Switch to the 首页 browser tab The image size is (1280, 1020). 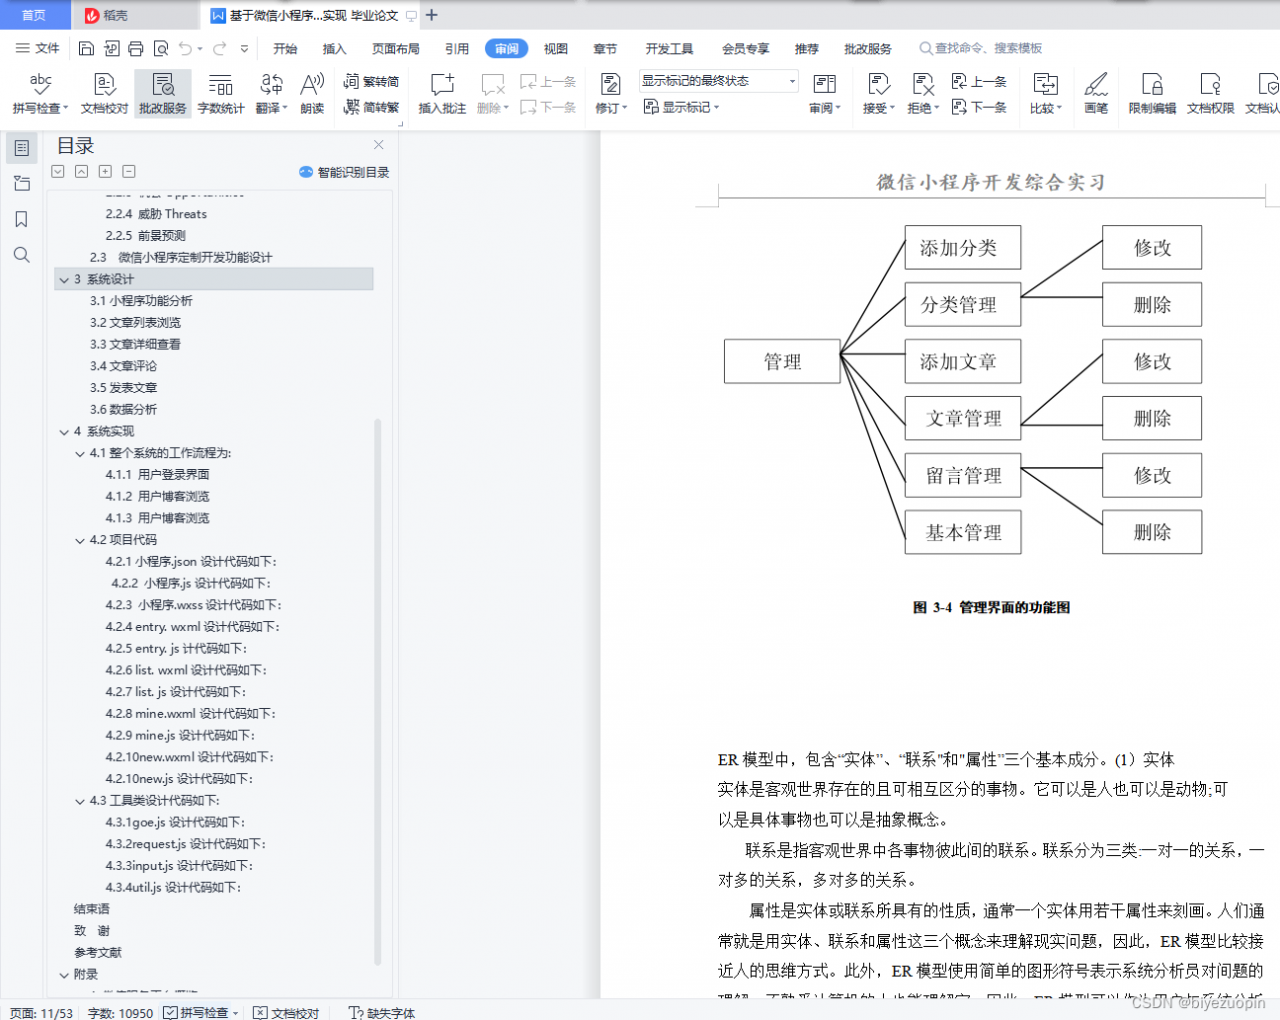(x=35, y=15)
